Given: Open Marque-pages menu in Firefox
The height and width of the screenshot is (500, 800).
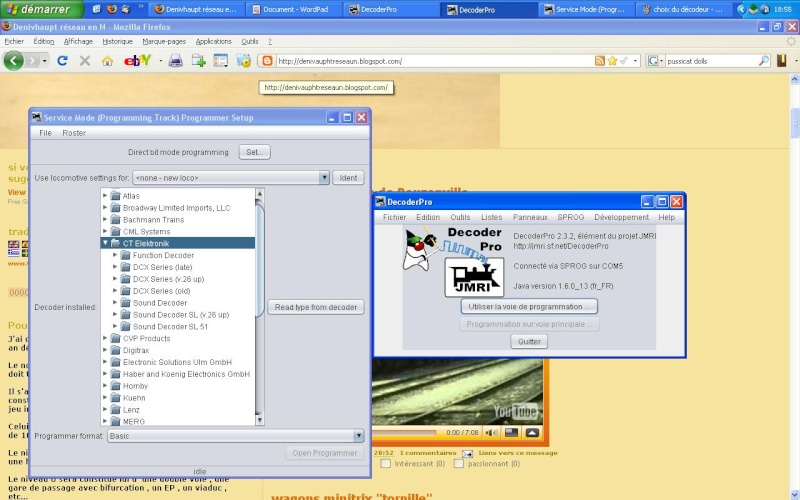Looking at the screenshot, I should pyautogui.click(x=164, y=41).
